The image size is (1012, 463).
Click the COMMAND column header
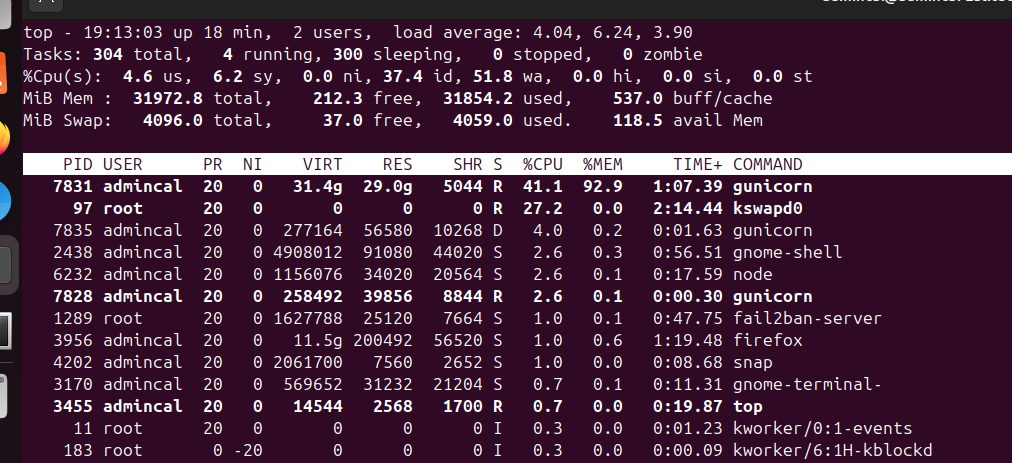click(x=768, y=164)
